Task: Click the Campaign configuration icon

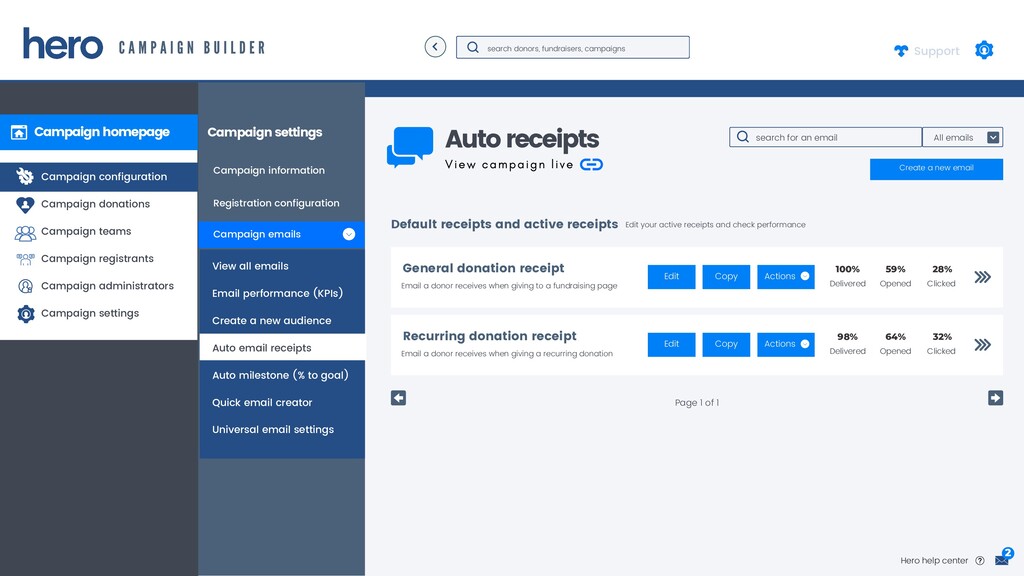Action: (x=25, y=176)
